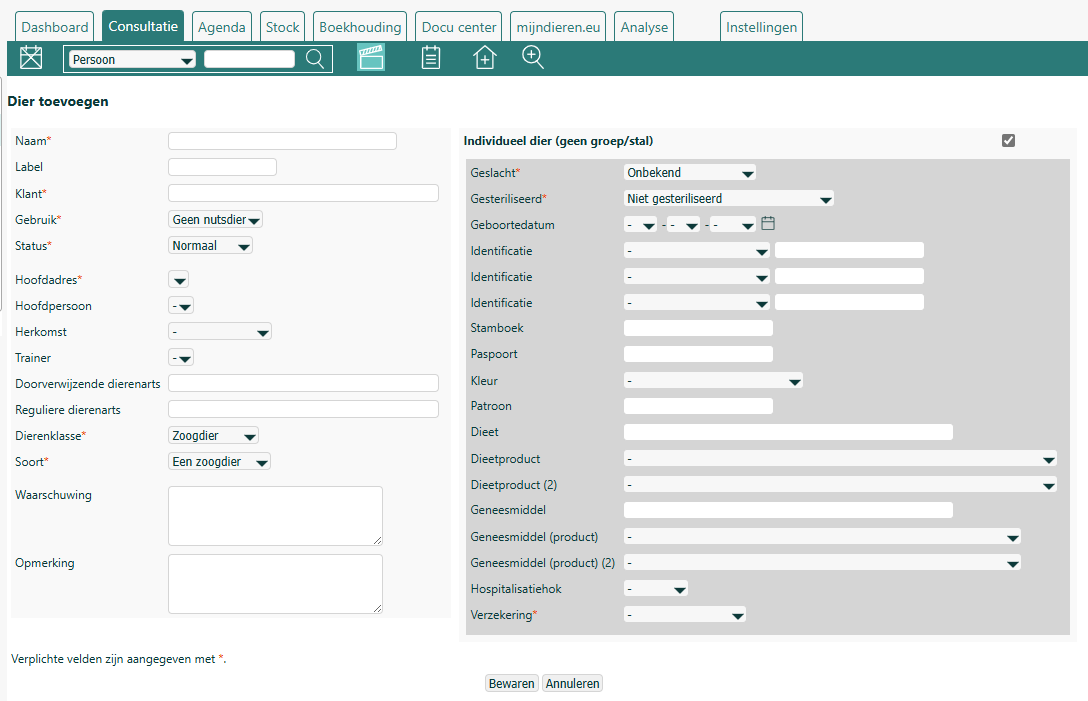Expand the Hoofdadres dropdown
This screenshot has width=1088, height=701.
tap(178, 280)
